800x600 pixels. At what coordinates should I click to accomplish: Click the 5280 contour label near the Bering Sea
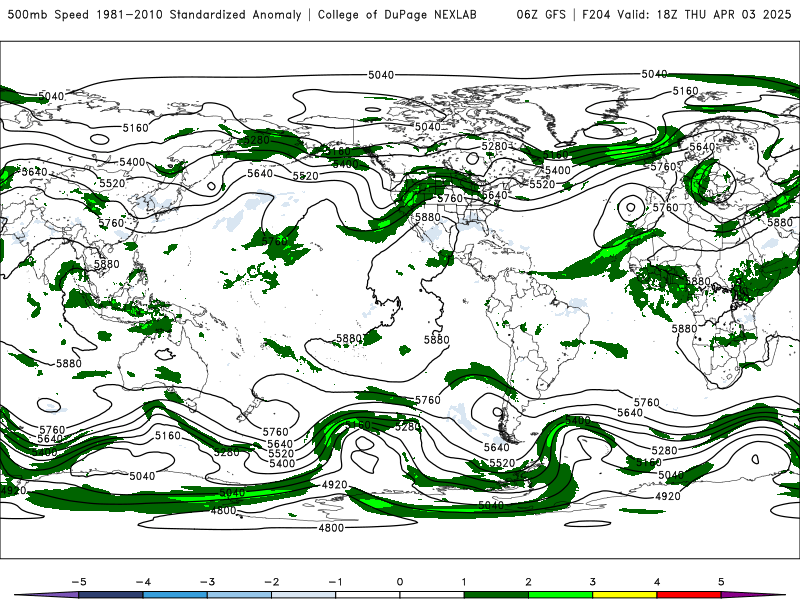[x=257, y=140]
